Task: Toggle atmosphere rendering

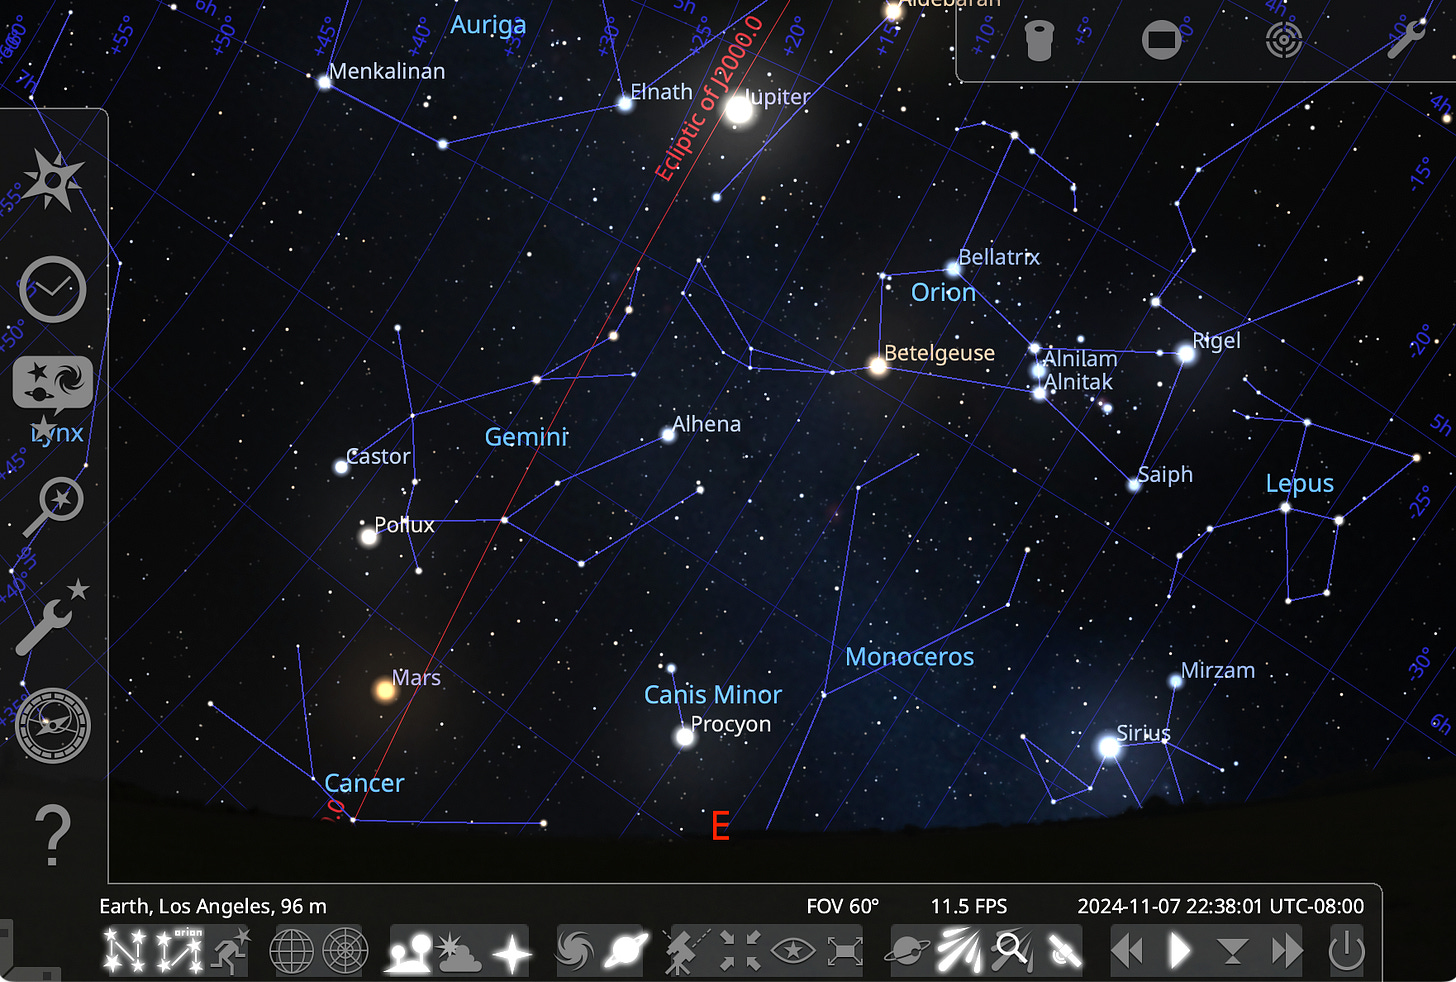Action: [460, 951]
